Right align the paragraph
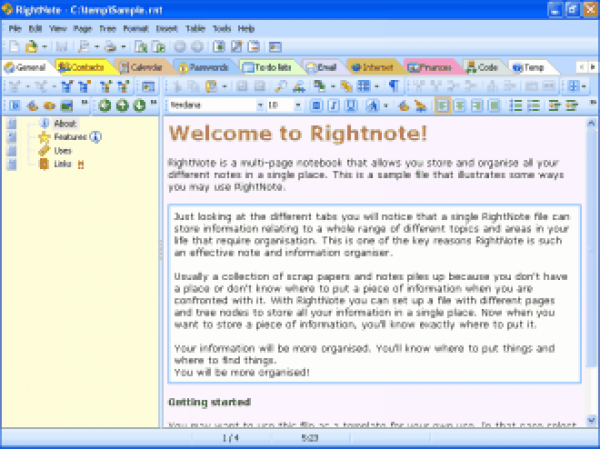This screenshot has height=449, width=600. point(477,105)
